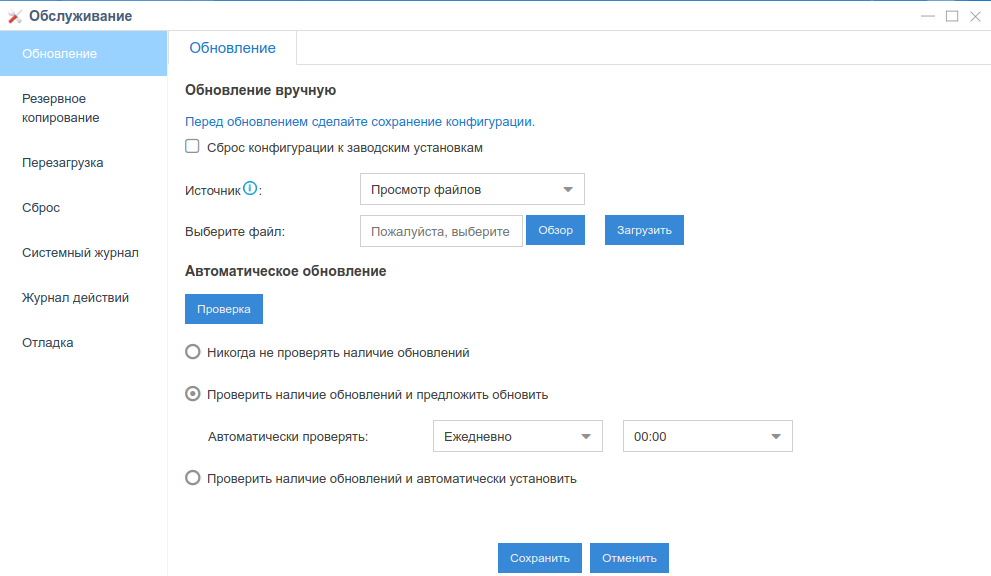The height and width of the screenshot is (576, 991).
Task: Open Обновление in the sidebar
Action: 83,54
